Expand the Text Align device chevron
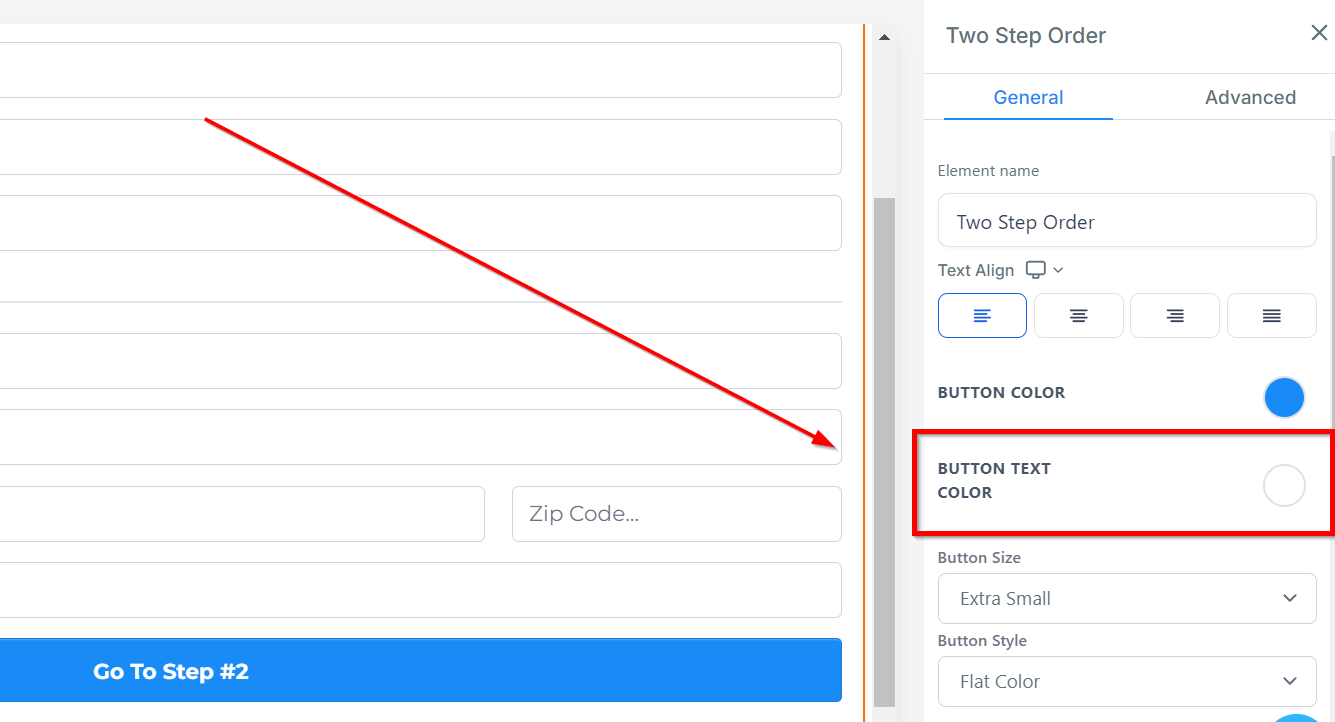 pos(1059,270)
